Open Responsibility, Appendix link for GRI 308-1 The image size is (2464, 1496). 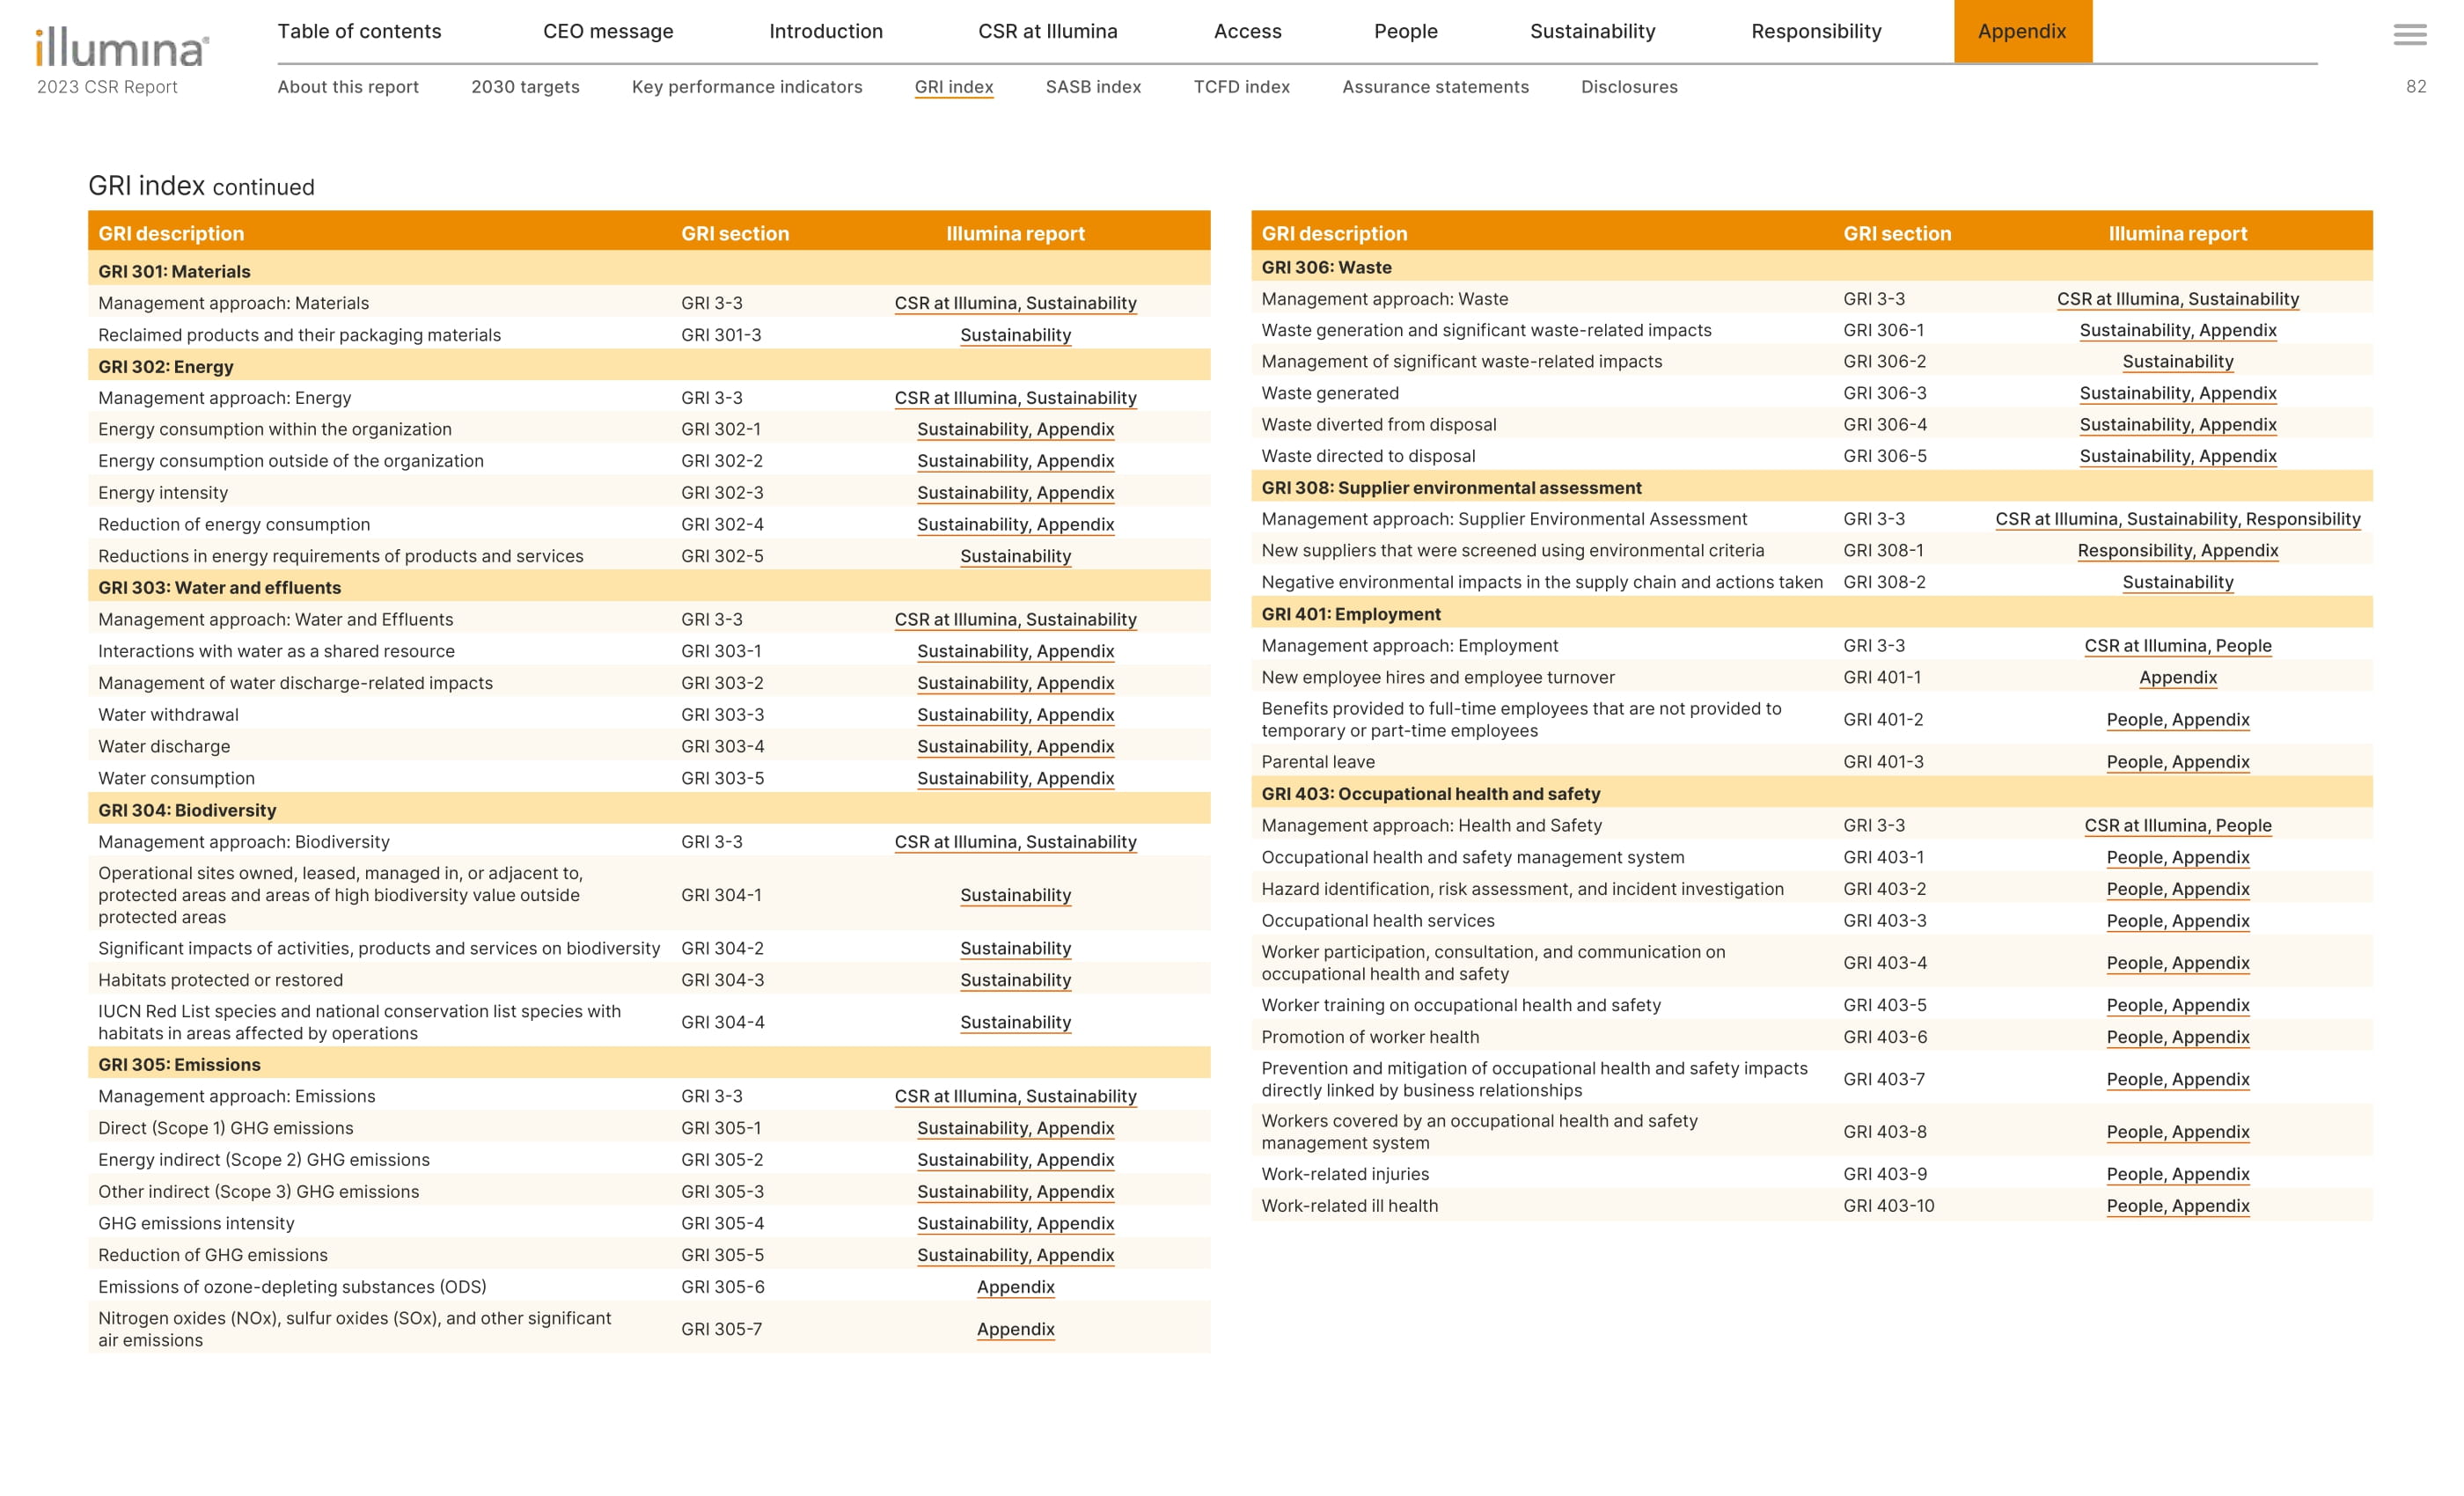[x=2177, y=551]
